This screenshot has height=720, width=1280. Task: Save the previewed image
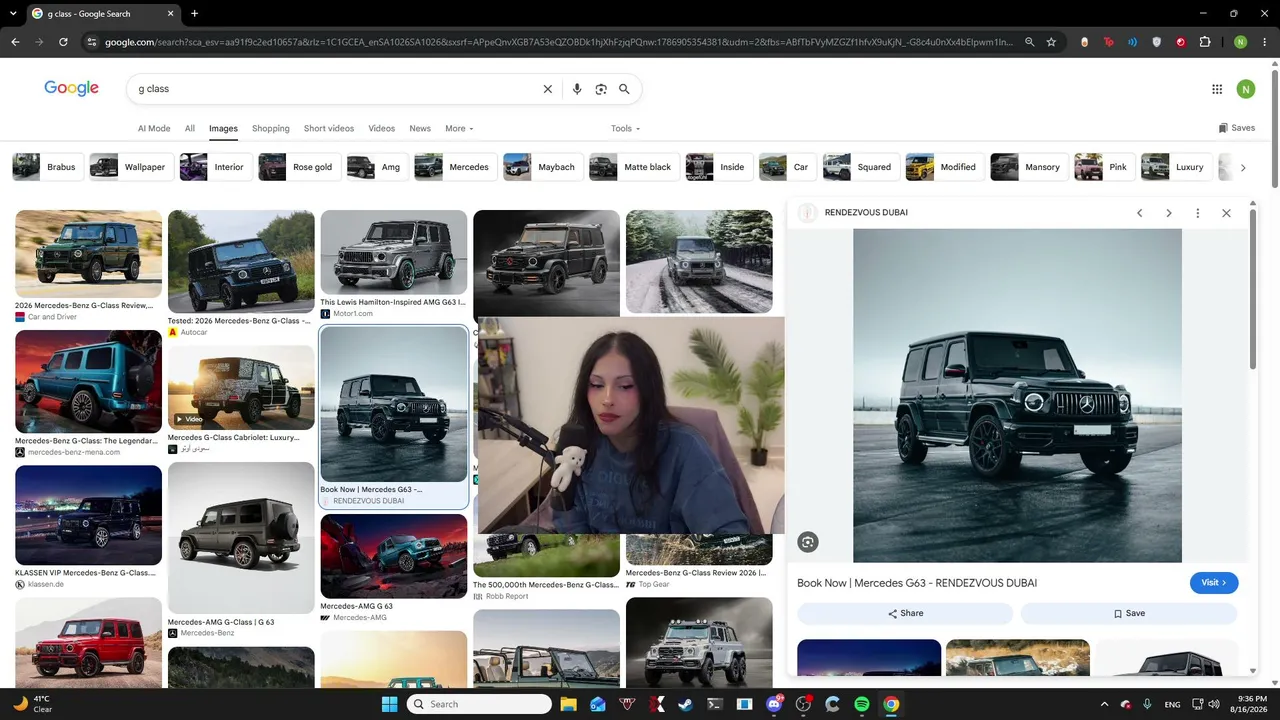pos(1129,613)
